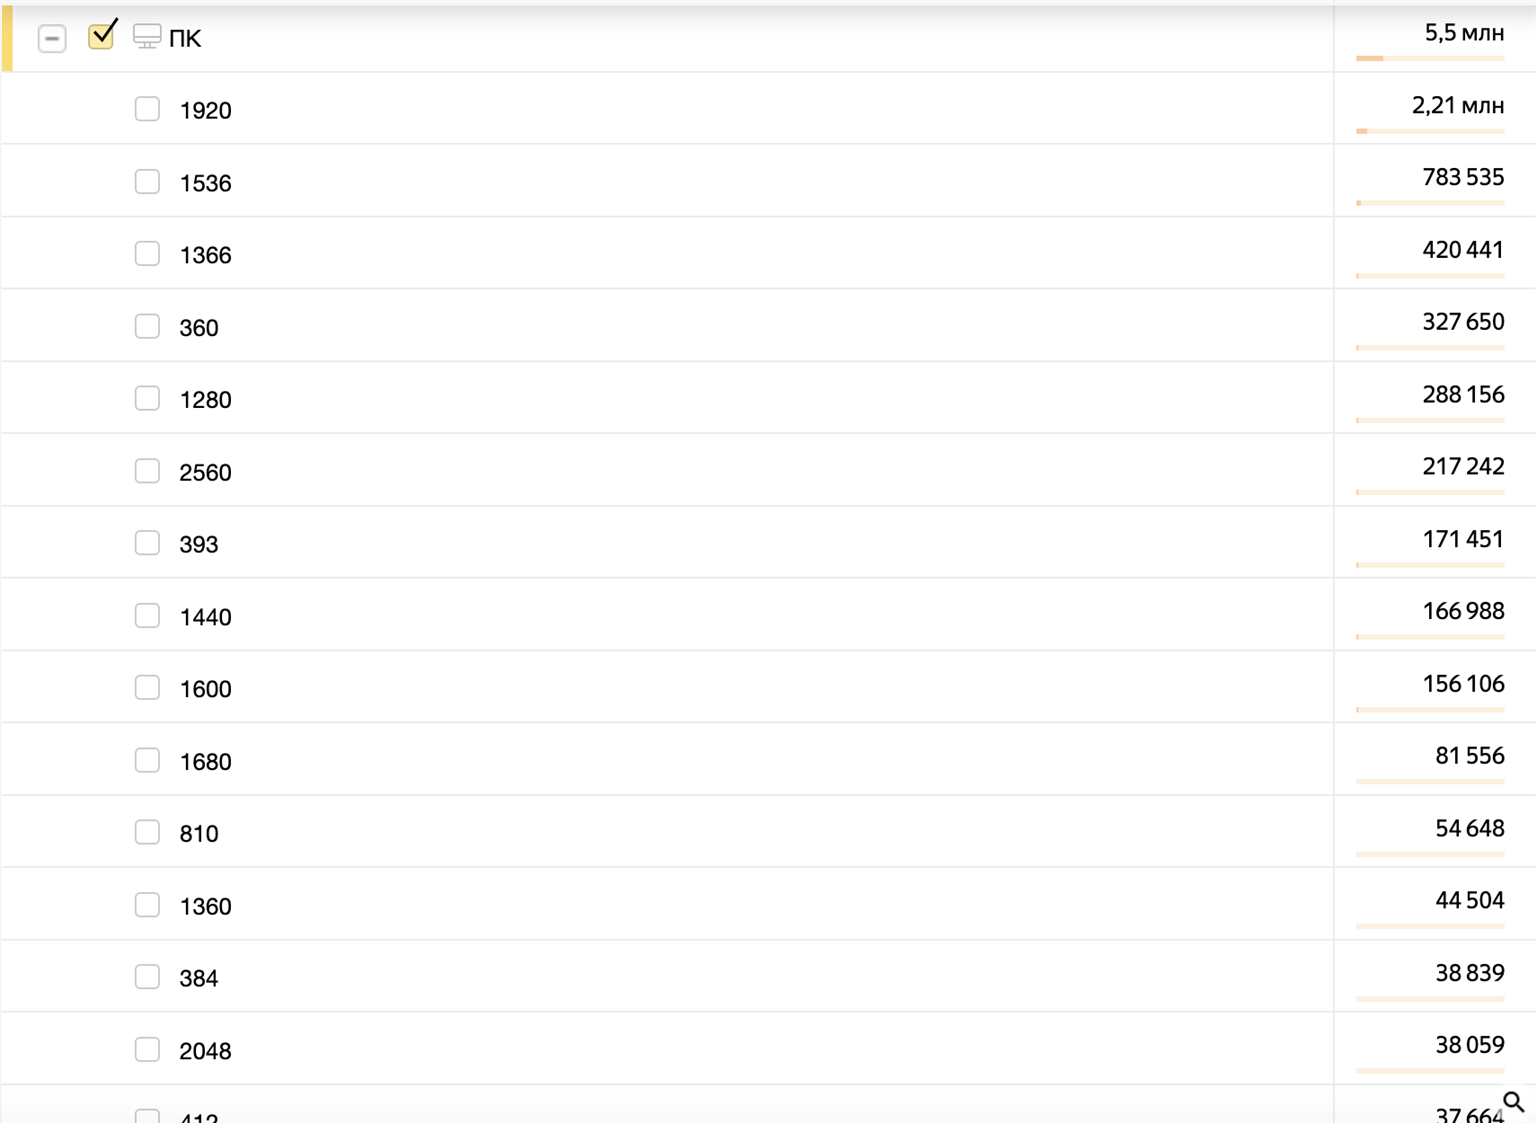Screen dimensions: 1536x1123
Task: Click the bar under 5,5 млн total
Action: click(1429, 59)
